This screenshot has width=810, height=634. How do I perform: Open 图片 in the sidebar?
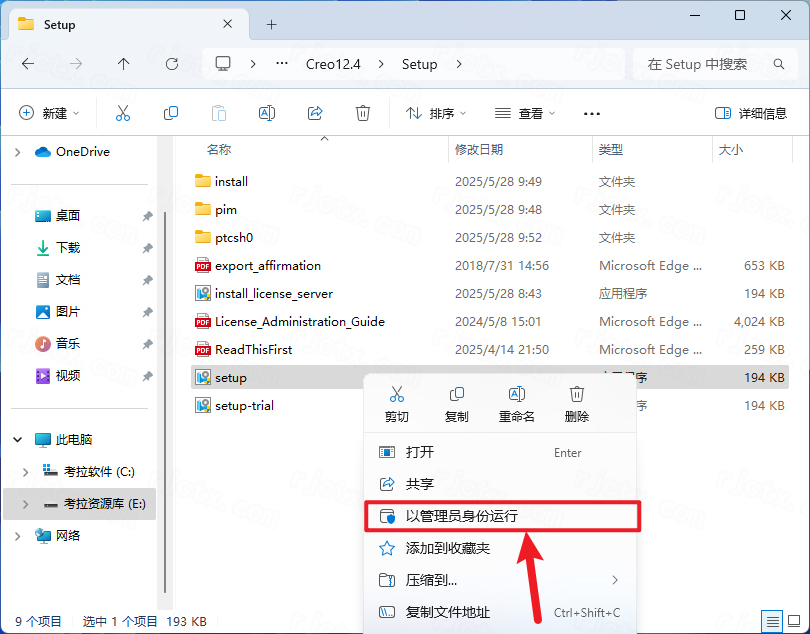67,312
